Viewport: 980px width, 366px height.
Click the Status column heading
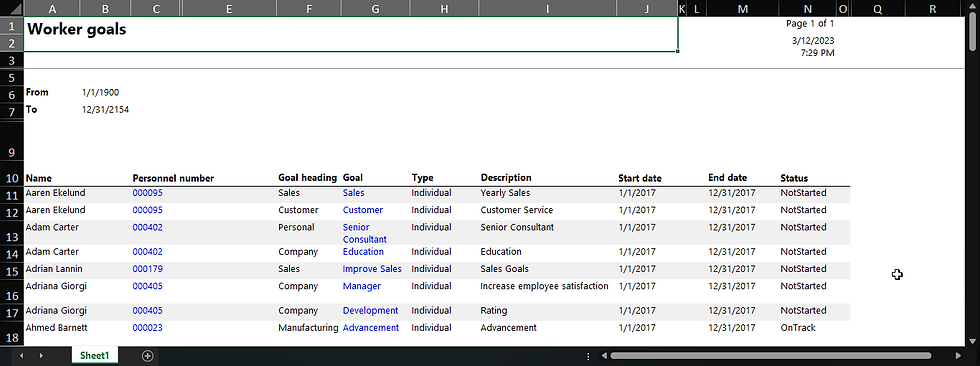click(x=794, y=178)
